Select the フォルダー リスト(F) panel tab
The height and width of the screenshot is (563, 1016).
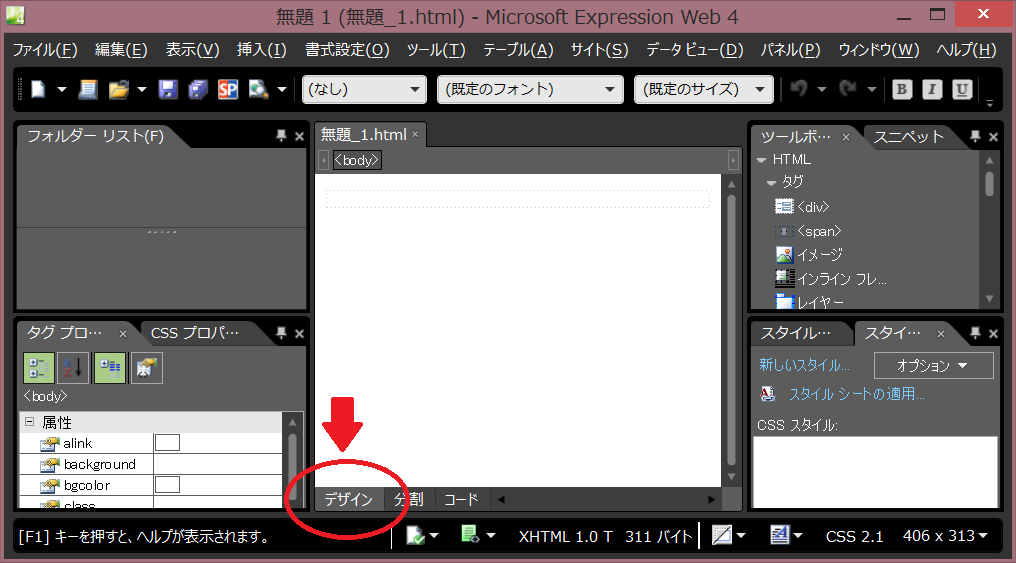click(96, 136)
